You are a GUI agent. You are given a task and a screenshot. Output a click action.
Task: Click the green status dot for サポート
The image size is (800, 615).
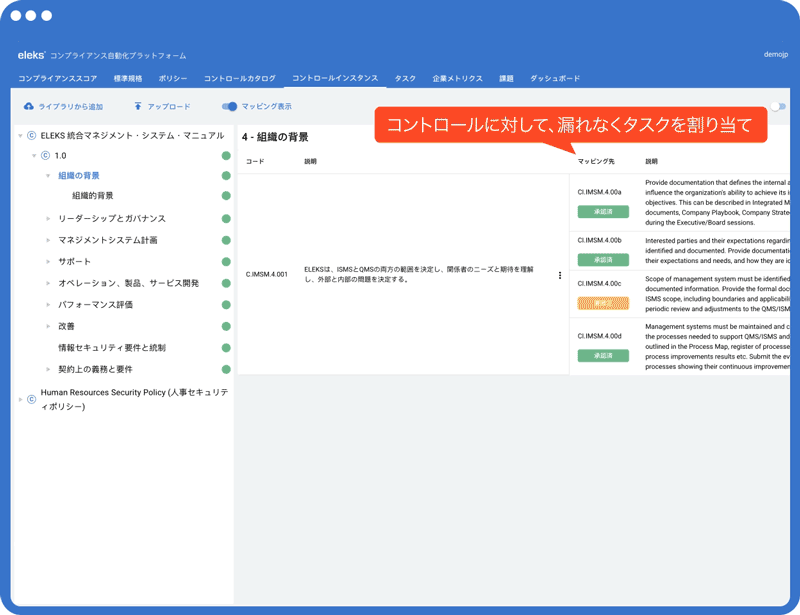pos(226,261)
